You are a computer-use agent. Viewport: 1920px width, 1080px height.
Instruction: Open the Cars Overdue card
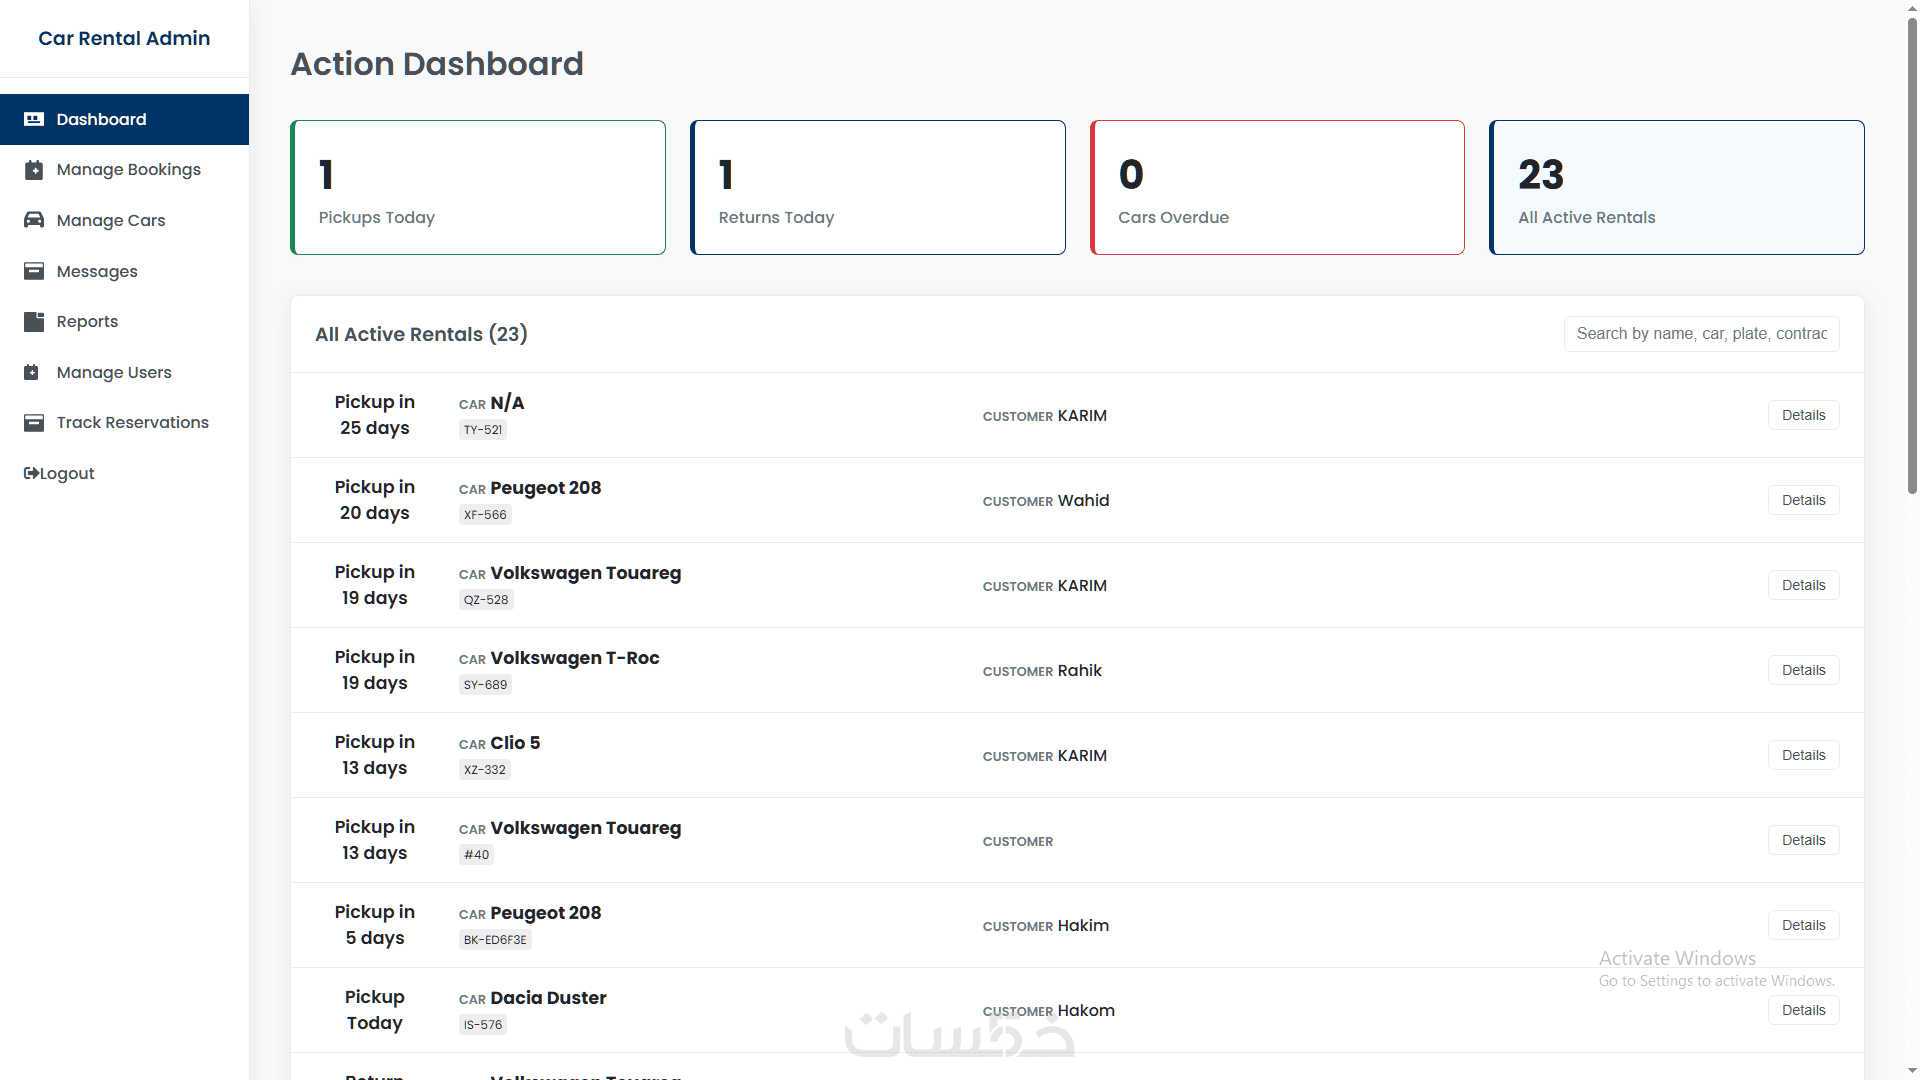coord(1277,188)
